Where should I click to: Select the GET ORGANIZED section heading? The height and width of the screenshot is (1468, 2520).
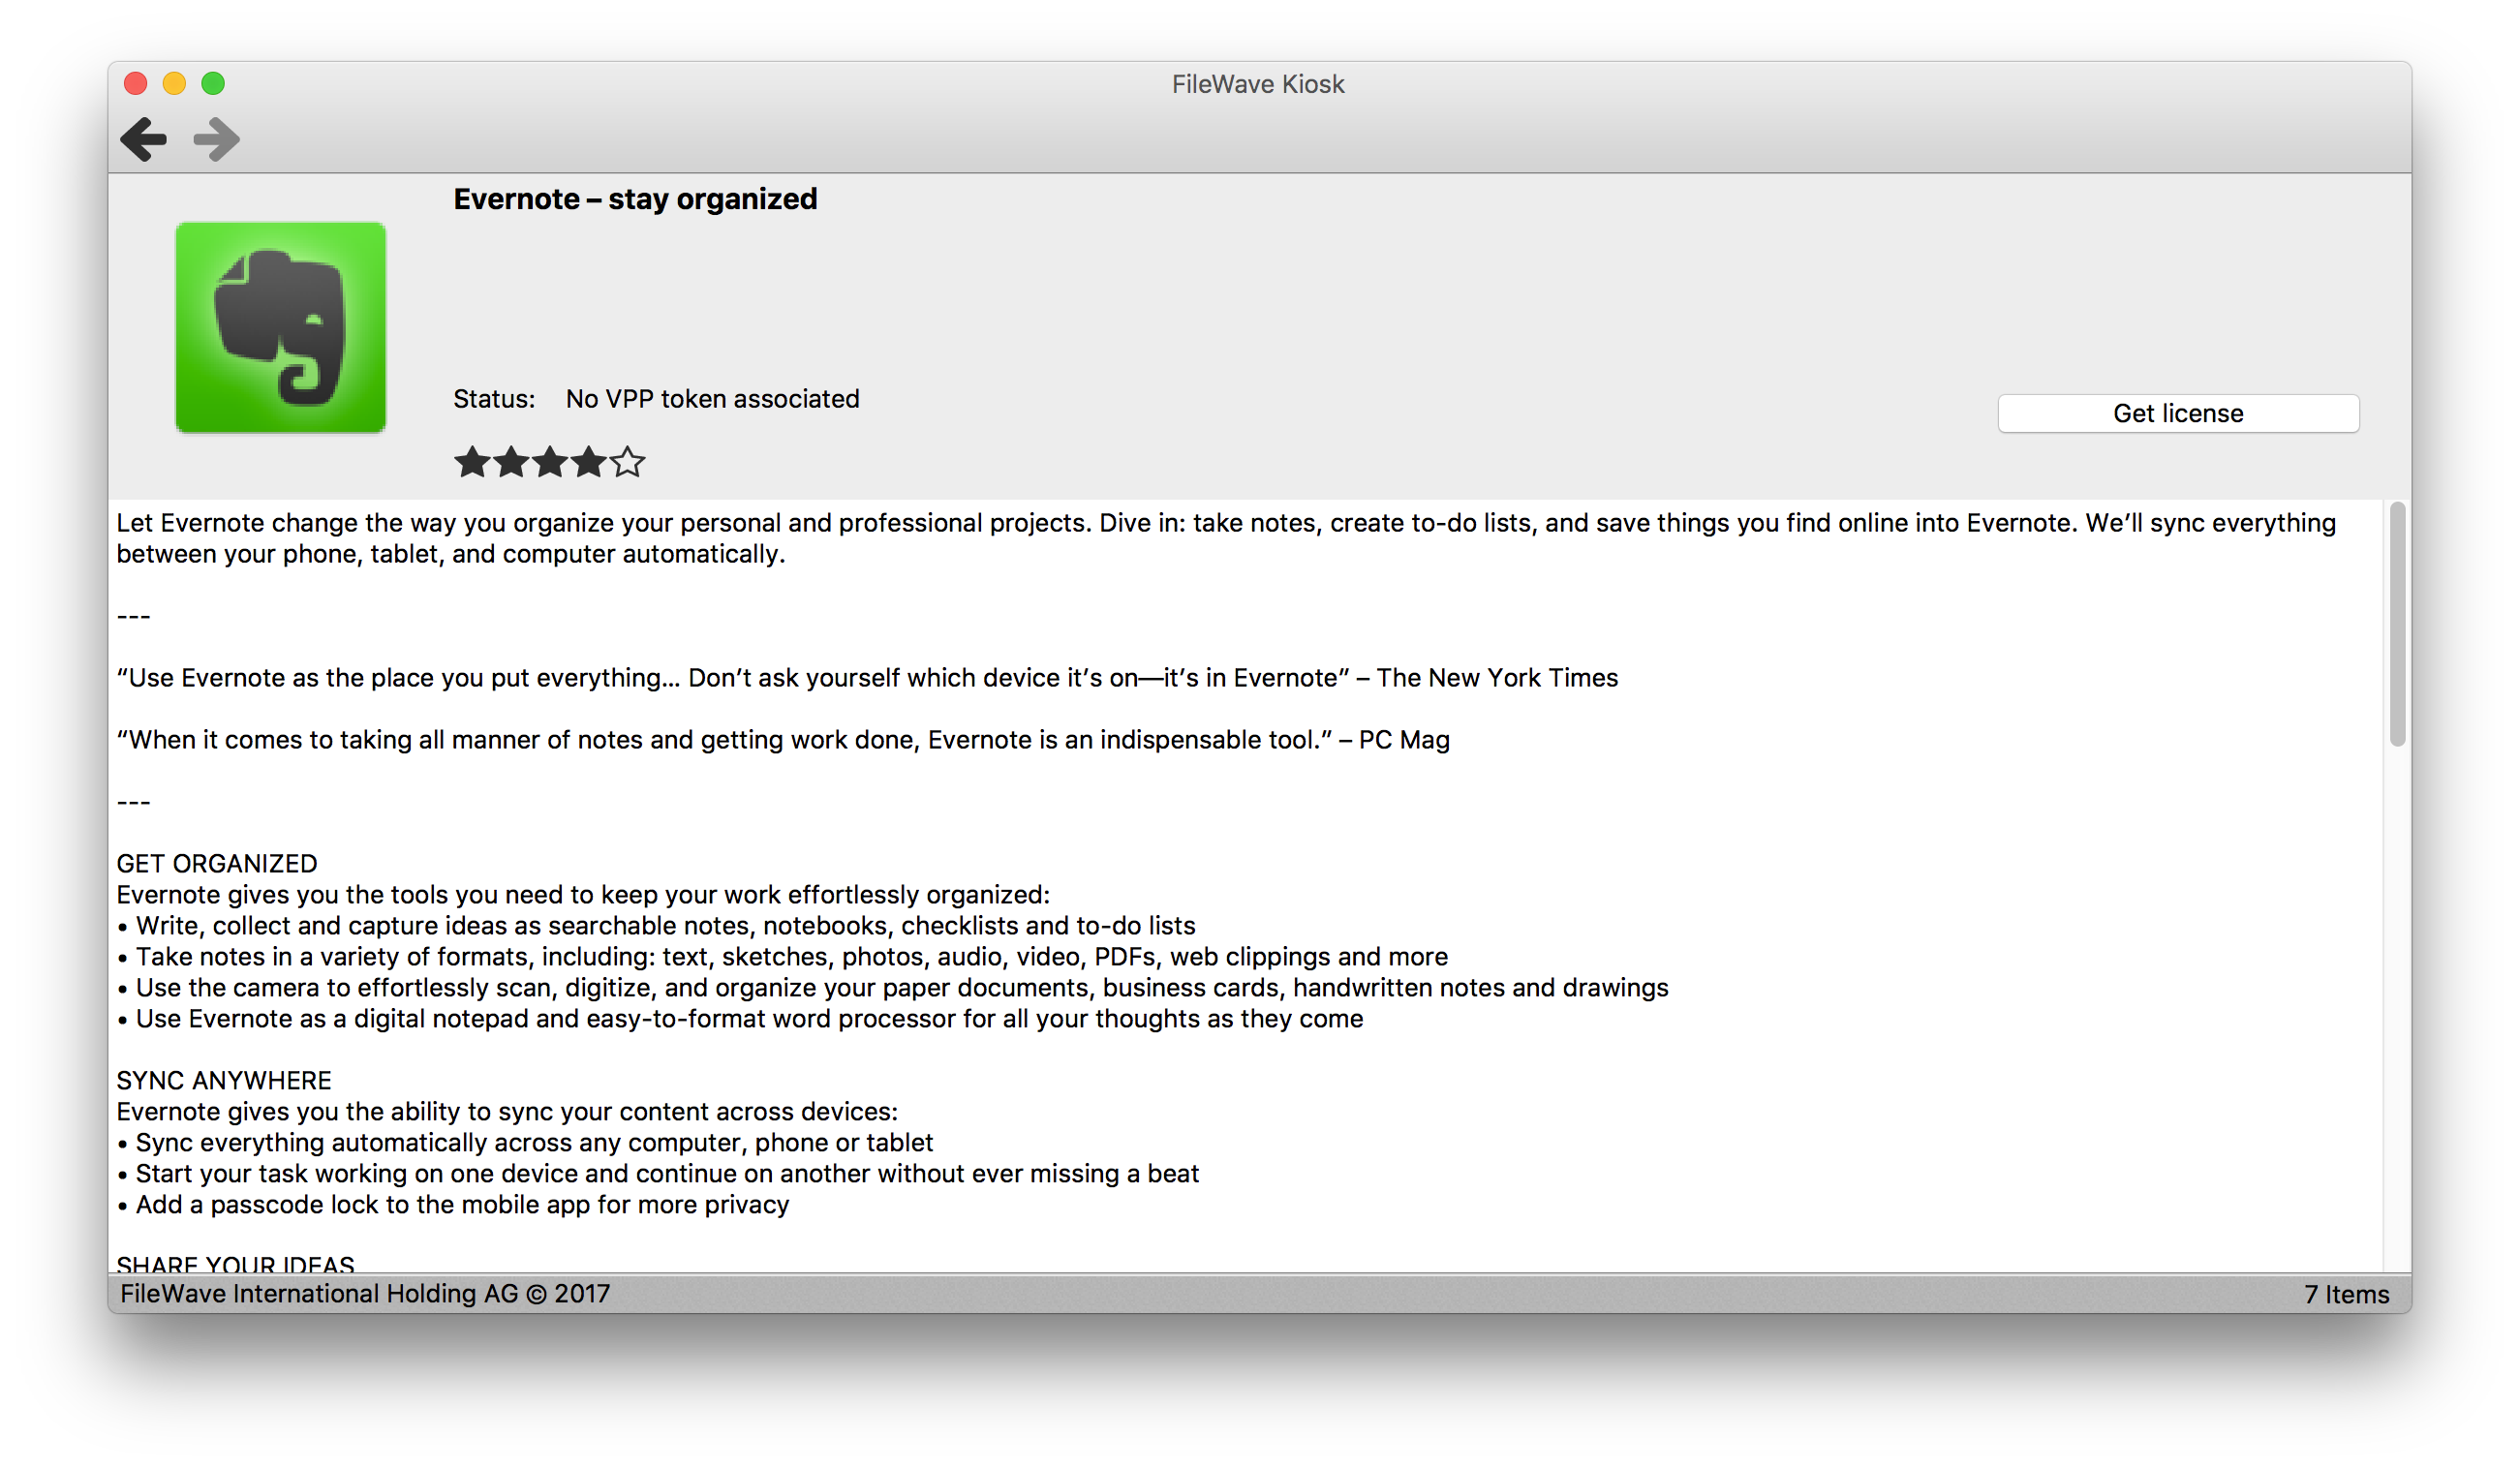pyautogui.click(x=211, y=864)
